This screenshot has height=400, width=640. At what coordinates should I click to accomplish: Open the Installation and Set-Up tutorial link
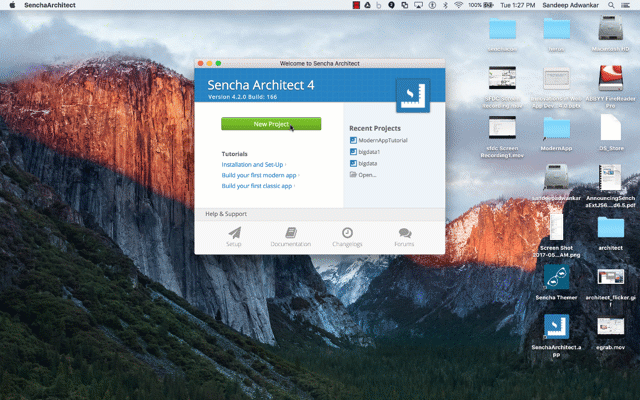click(252, 164)
